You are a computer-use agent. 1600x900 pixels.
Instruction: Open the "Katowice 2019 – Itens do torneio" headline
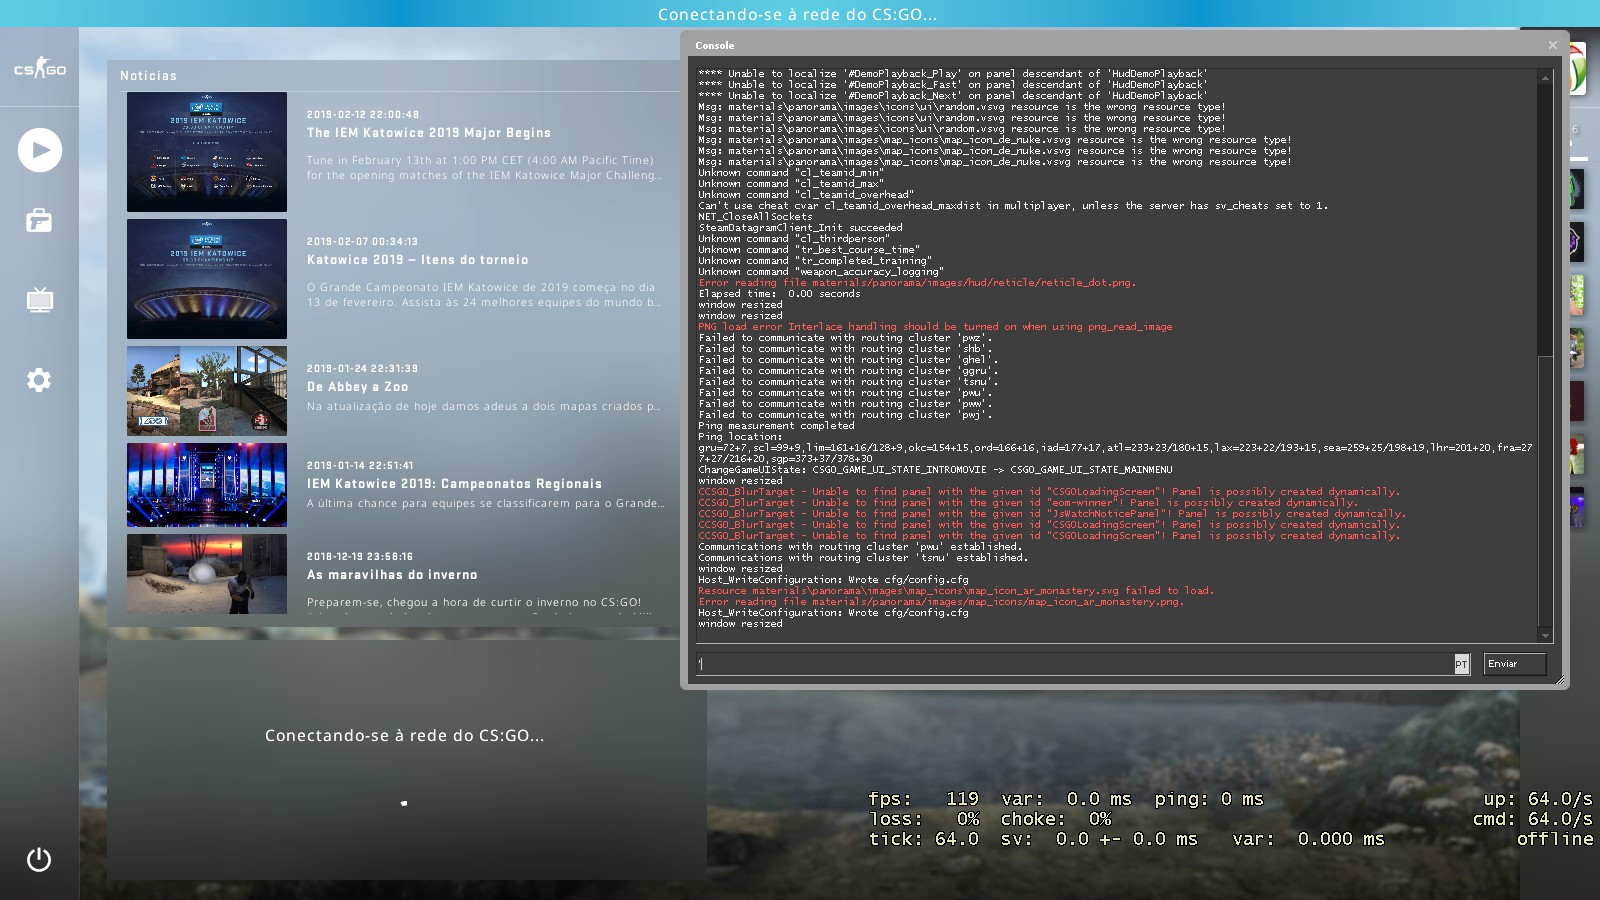pos(418,260)
